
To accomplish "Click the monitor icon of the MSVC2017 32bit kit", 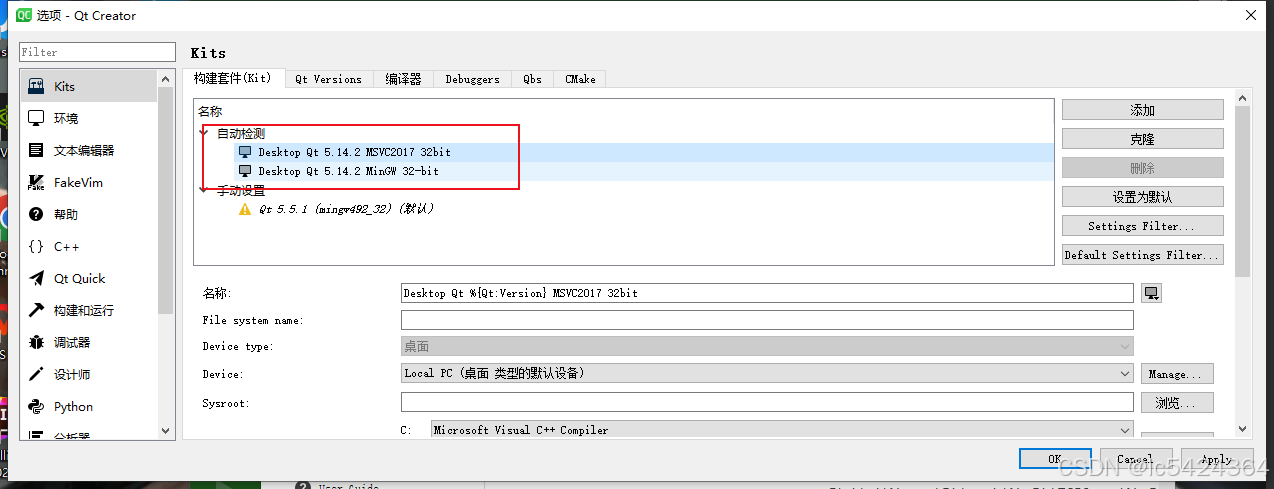I will (245, 152).
